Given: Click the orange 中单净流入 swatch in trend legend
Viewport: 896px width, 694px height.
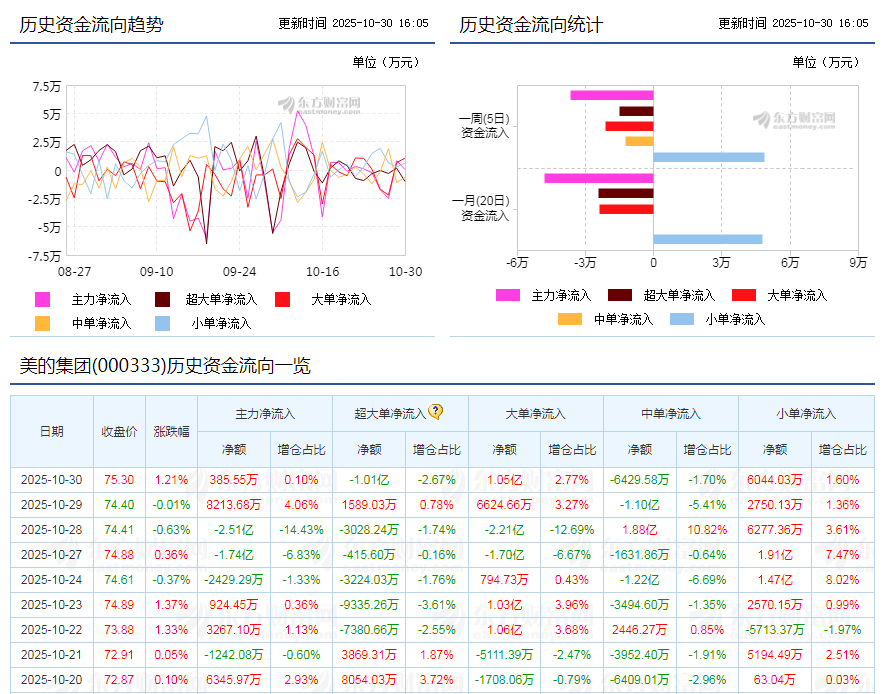Looking at the screenshot, I should pyautogui.click(x=42, y=324).
